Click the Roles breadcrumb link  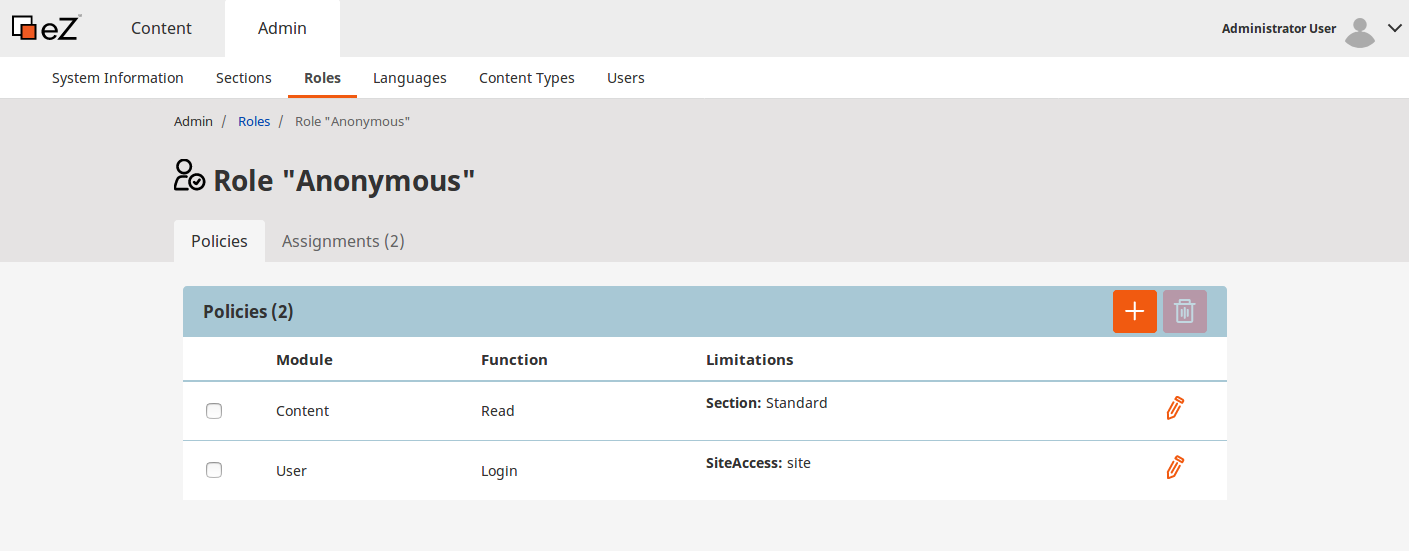[x=254, y=121]
